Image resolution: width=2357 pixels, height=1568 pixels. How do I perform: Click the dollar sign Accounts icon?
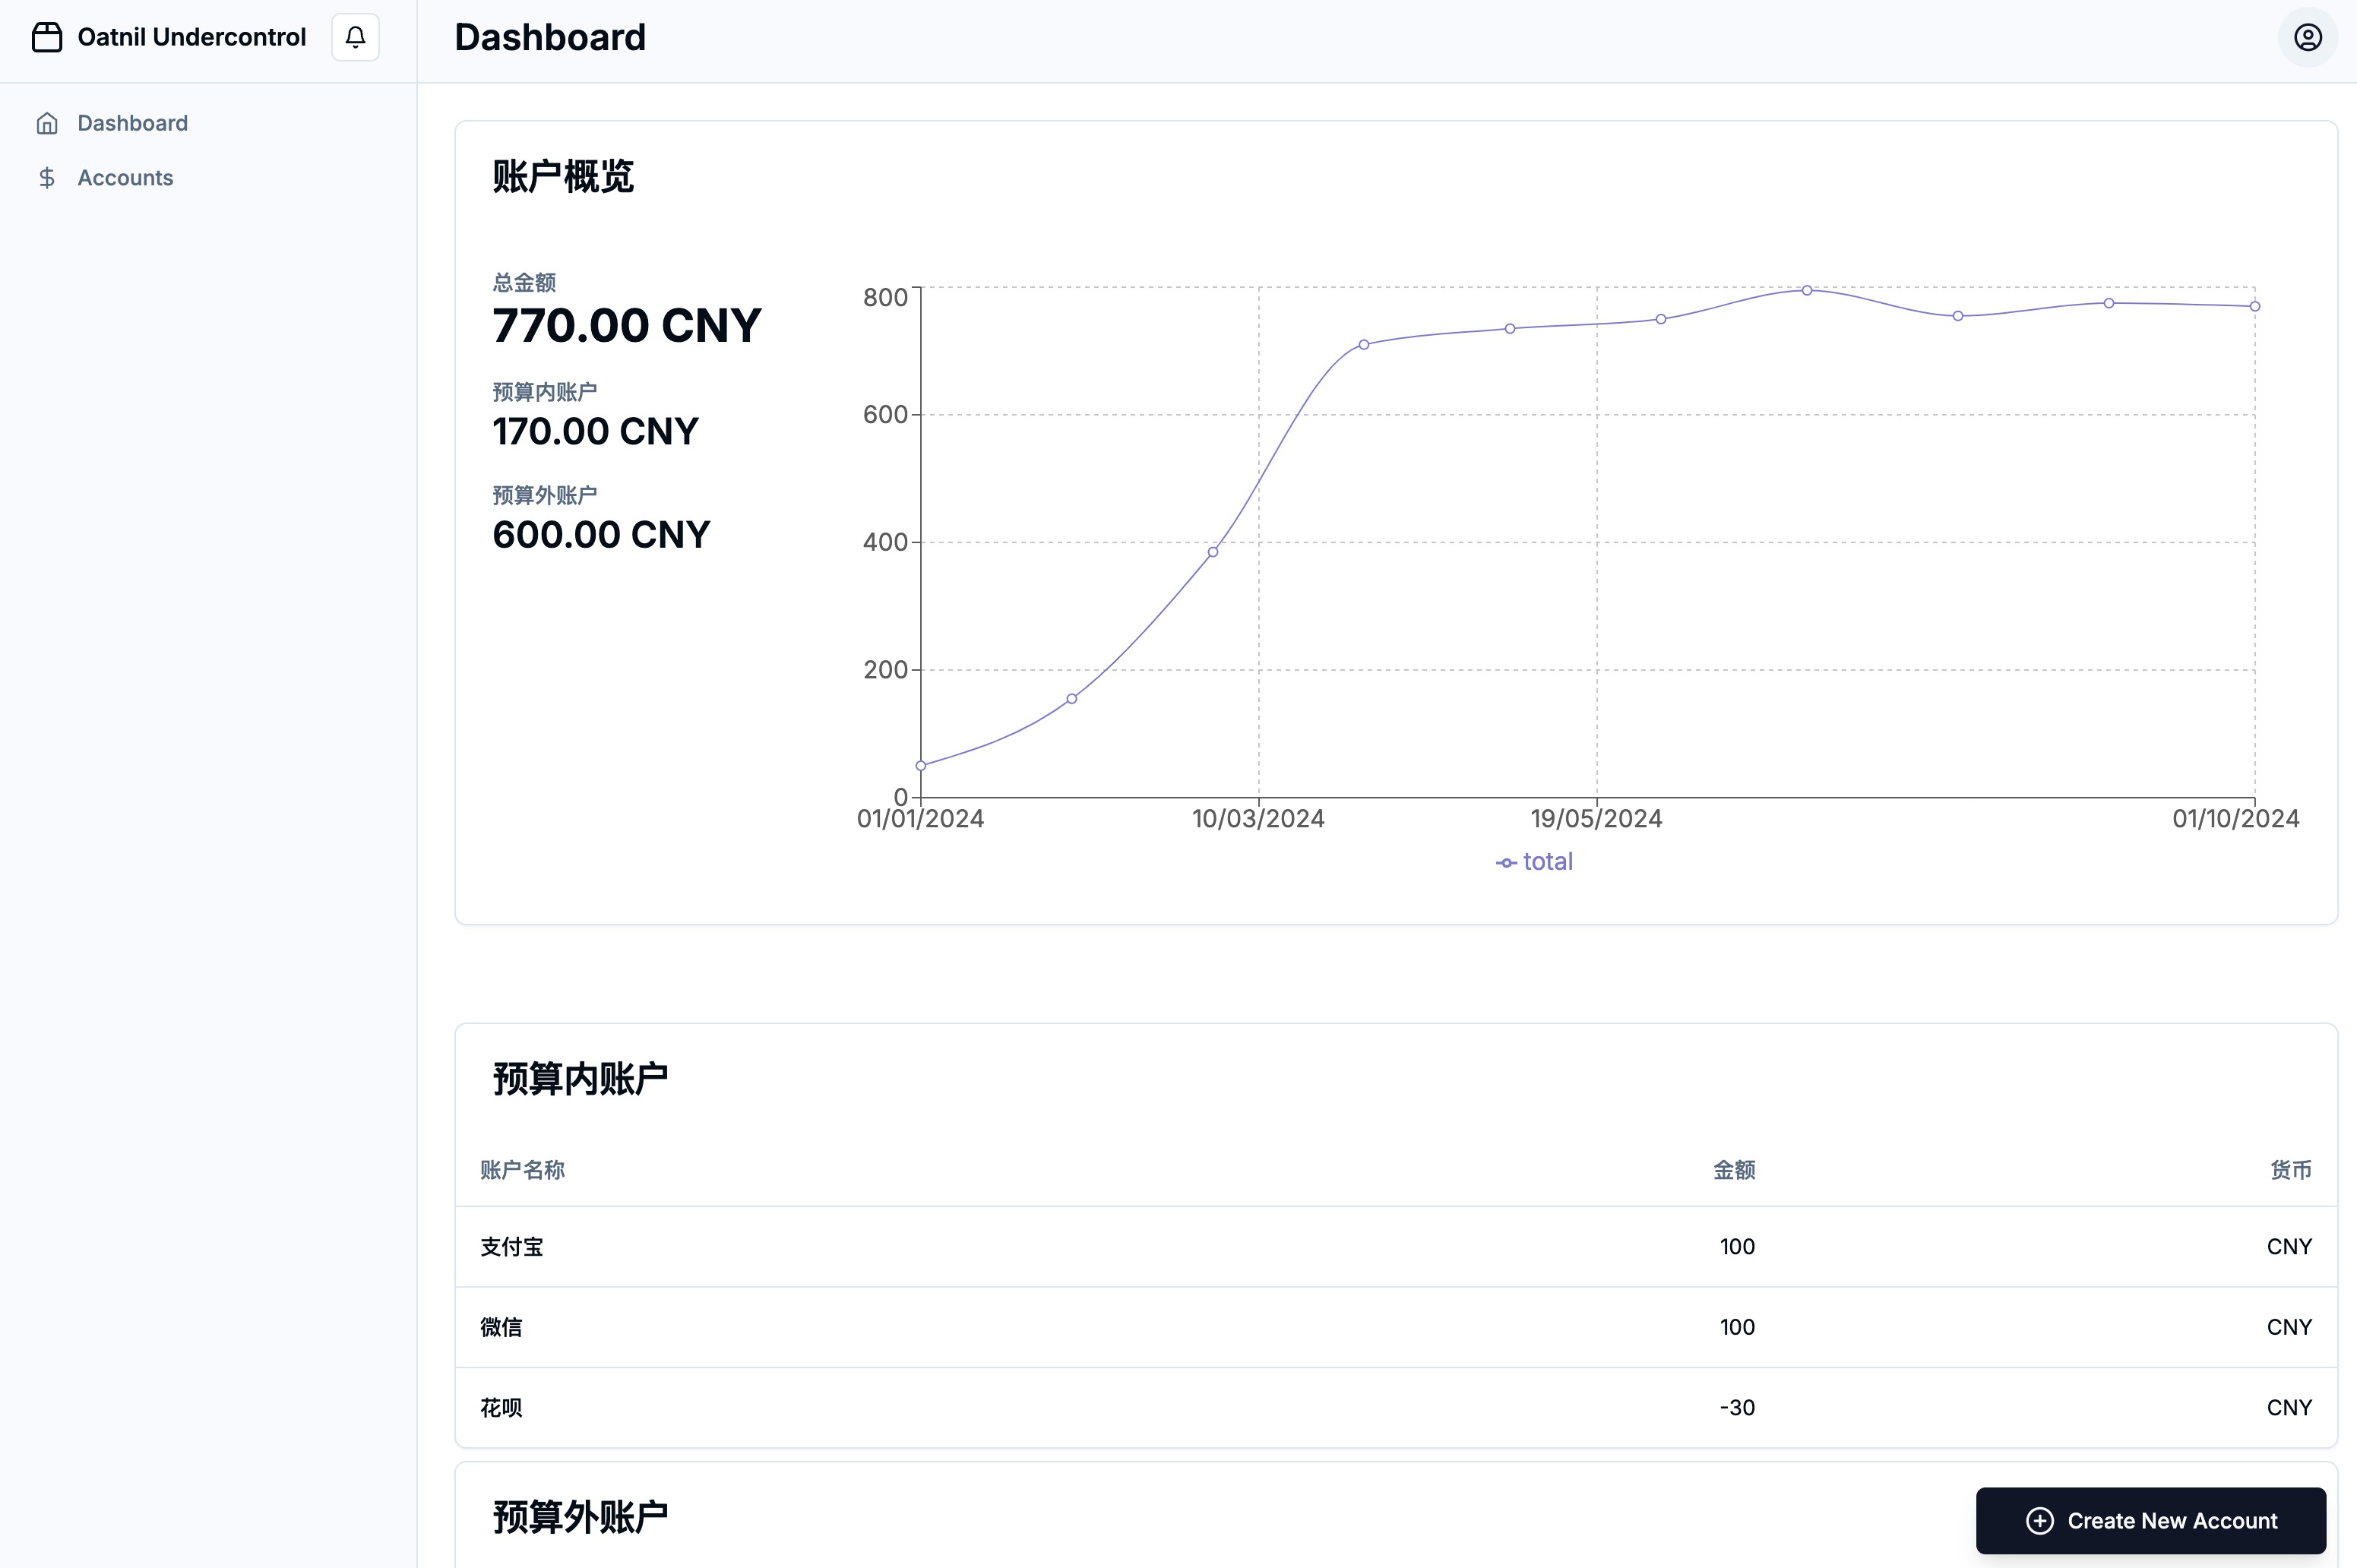(x=47, y=178)
